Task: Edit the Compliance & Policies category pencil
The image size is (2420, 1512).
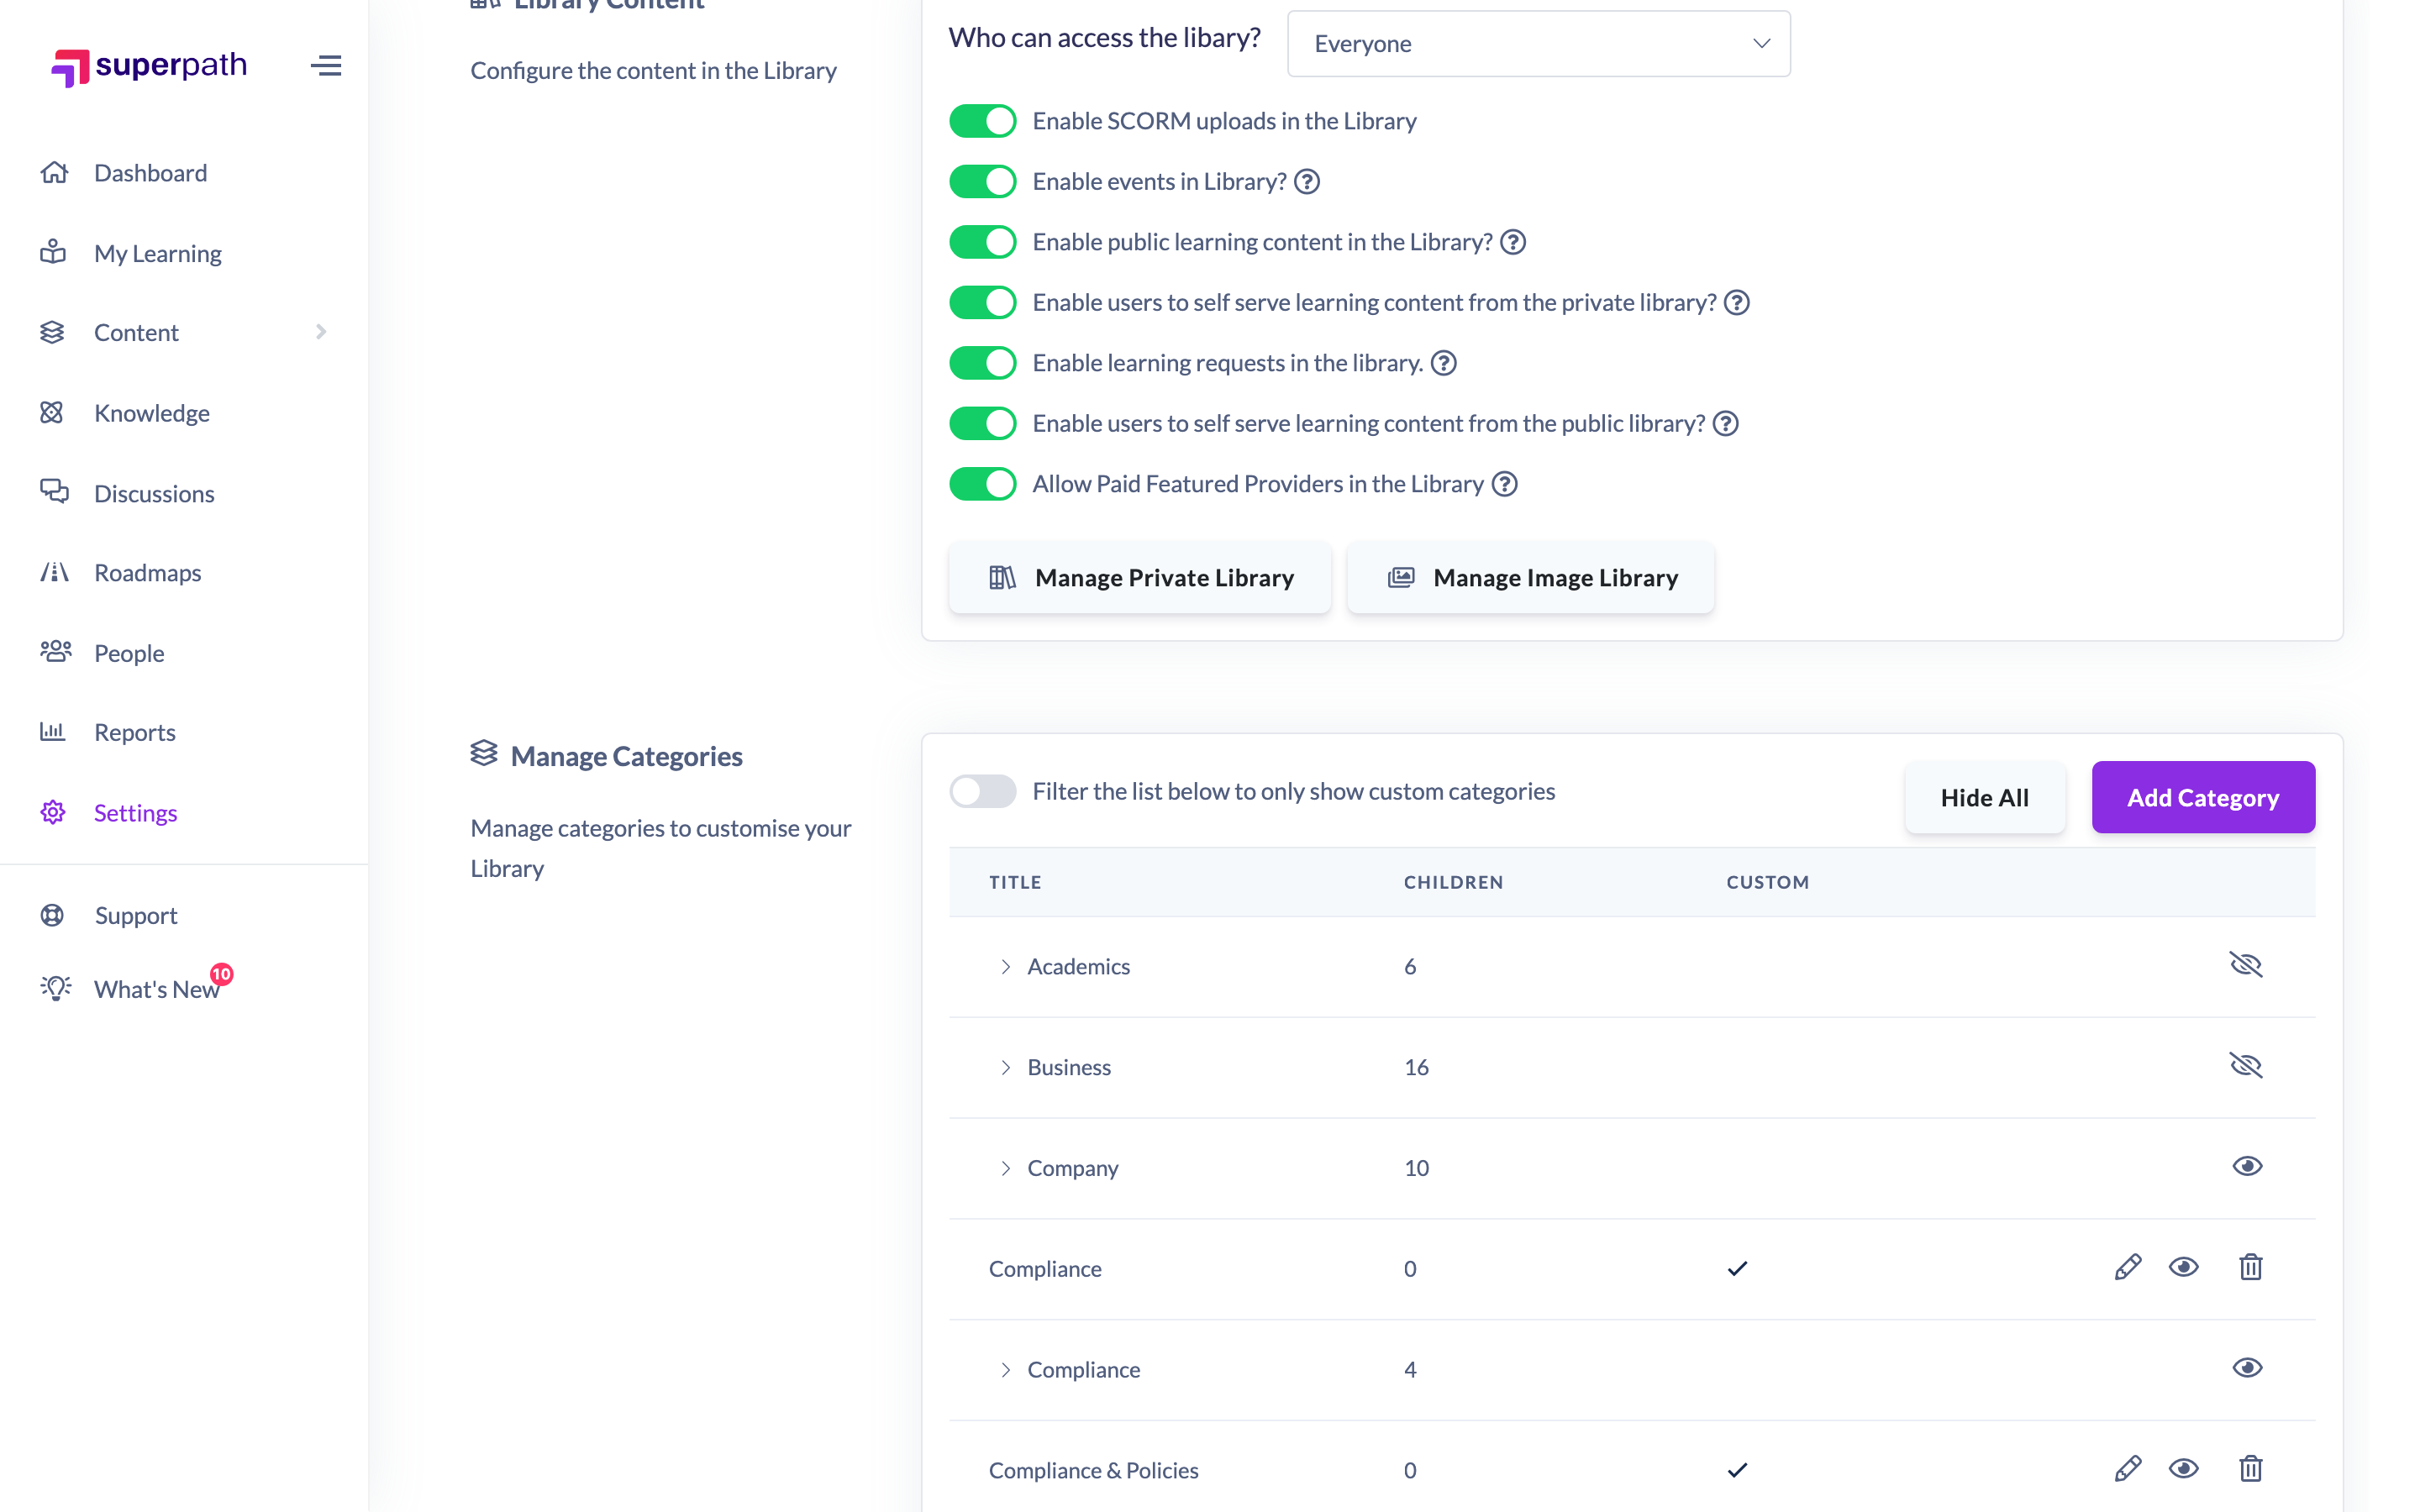Action: [x=2128, y=1469]
